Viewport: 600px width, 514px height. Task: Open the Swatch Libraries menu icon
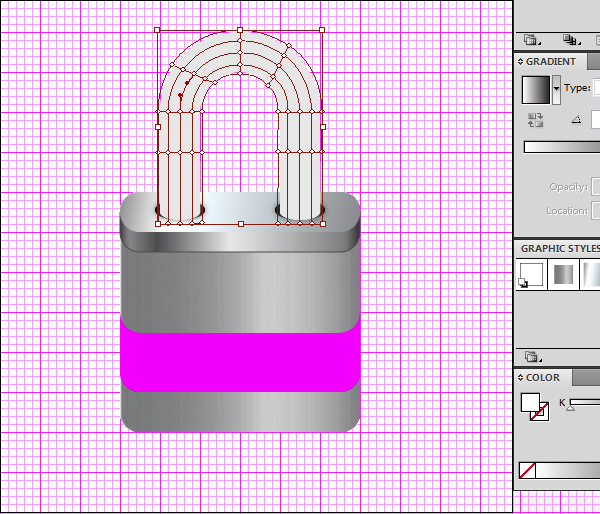point(531,40)
